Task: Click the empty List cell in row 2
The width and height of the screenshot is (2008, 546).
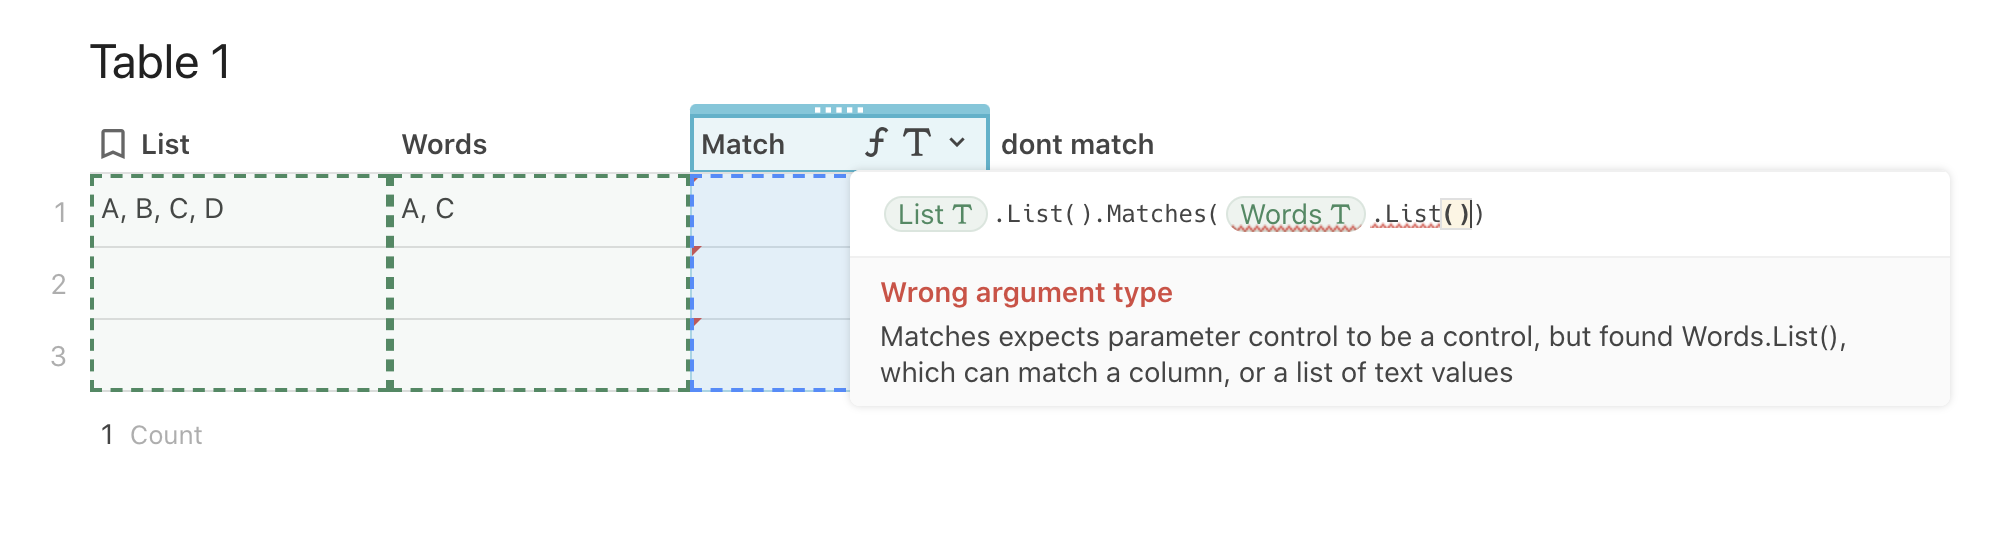Action: pyautogui.click(x=240, y=283)
